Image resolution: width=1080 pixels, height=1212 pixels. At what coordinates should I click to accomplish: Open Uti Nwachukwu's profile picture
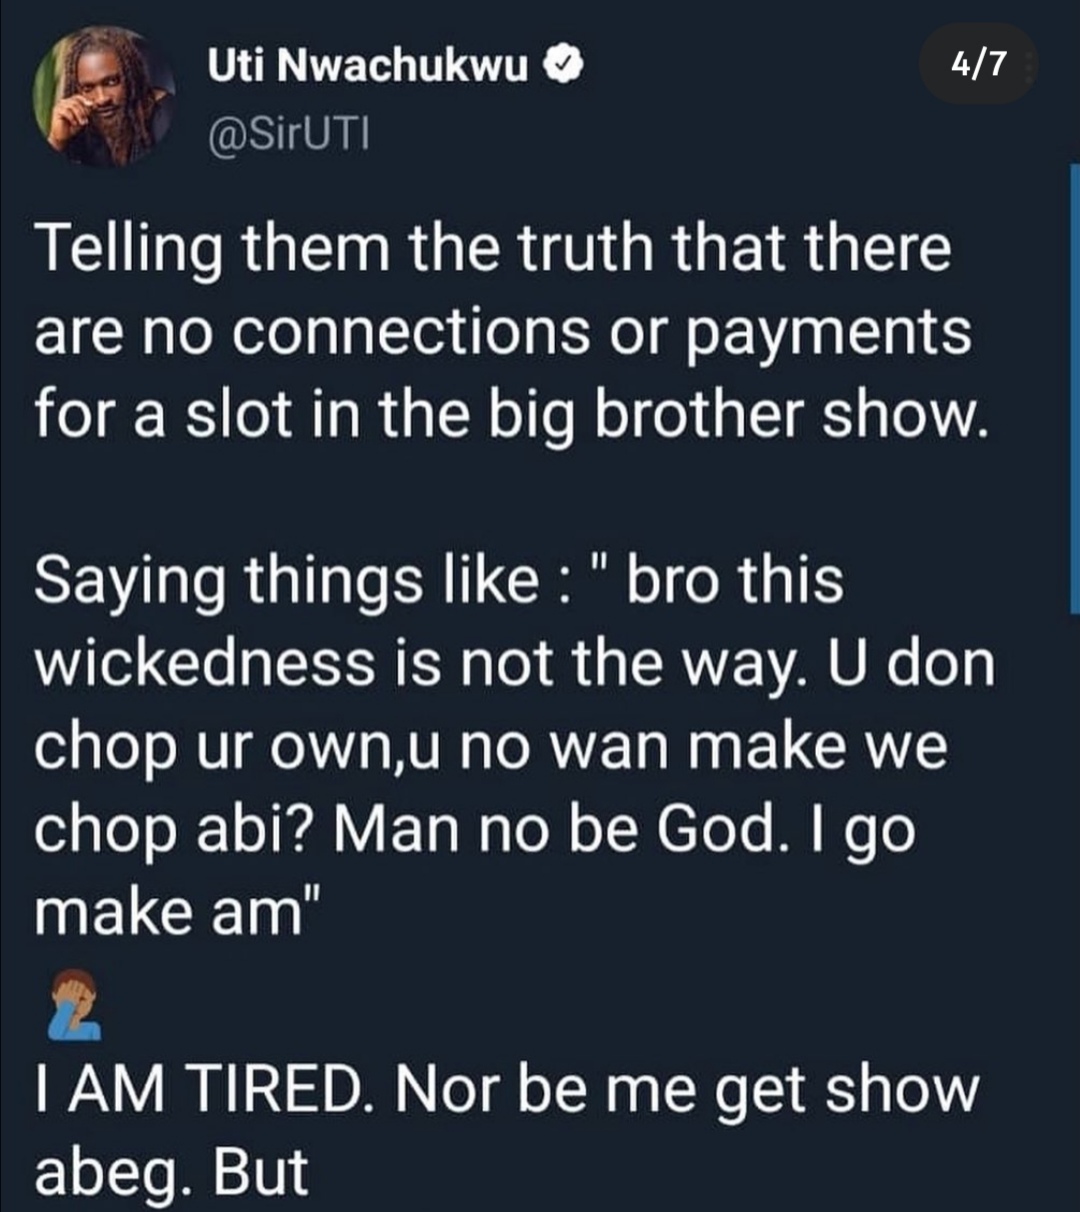(105, 95)
